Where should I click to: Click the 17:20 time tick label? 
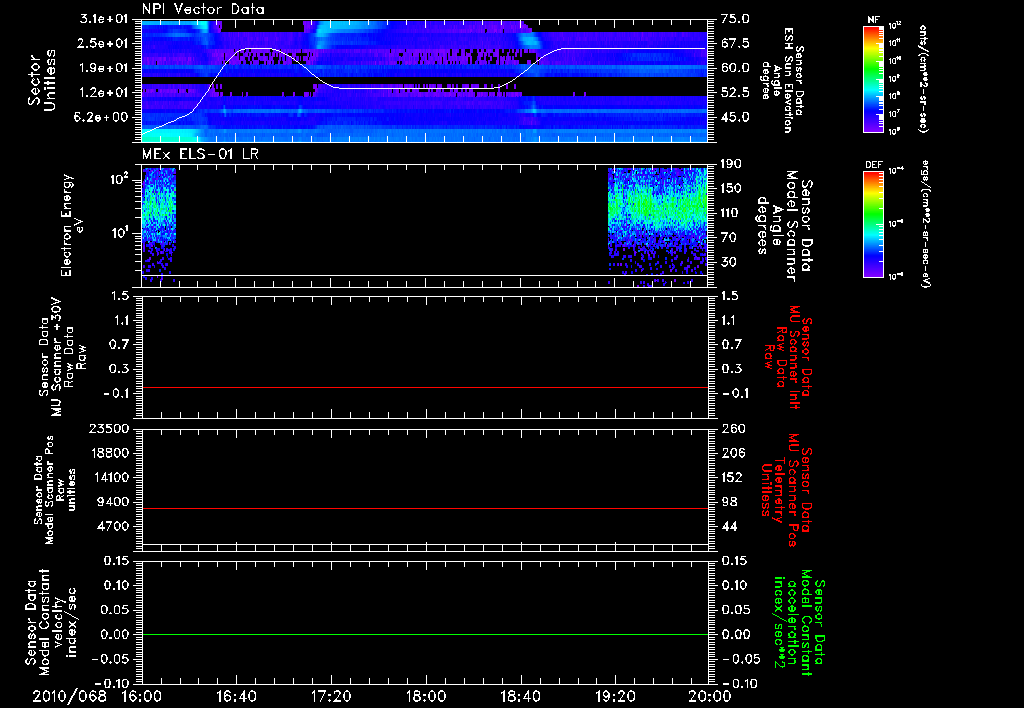(x=331, y=696)
